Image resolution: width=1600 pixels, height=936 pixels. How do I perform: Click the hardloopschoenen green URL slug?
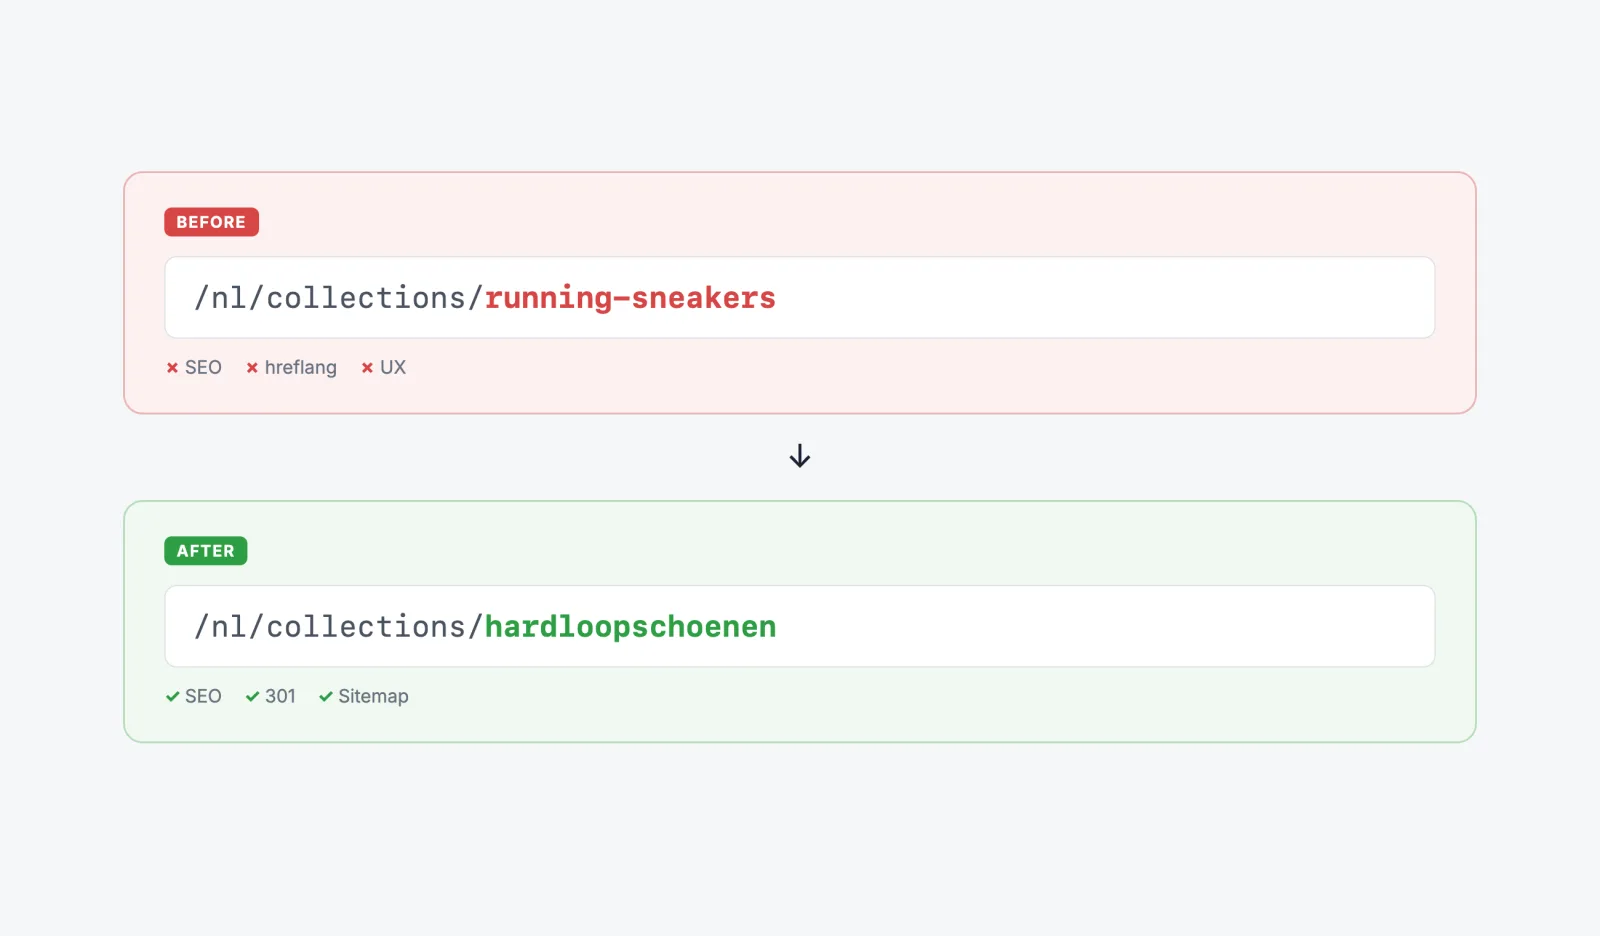click(631, 627)
